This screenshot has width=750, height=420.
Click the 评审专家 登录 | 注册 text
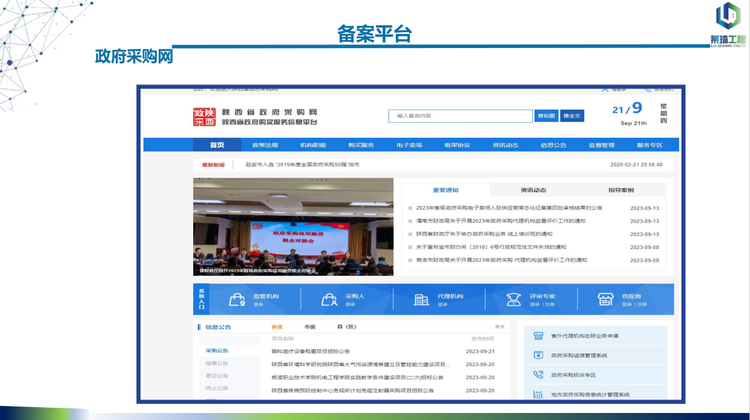pyautogui.click(x=542, y=304)
